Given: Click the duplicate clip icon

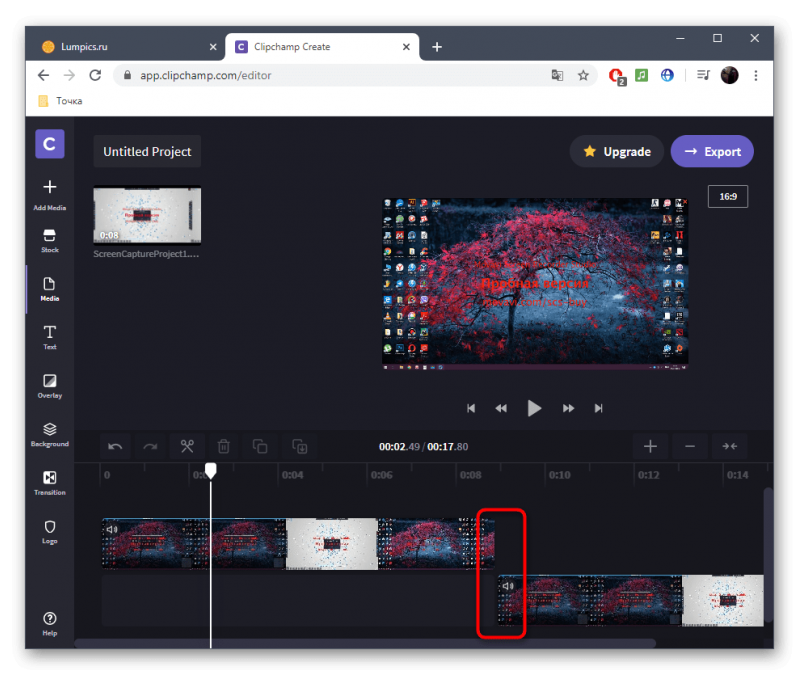Looking at the screenshot, I should click(x=260, y=447).
